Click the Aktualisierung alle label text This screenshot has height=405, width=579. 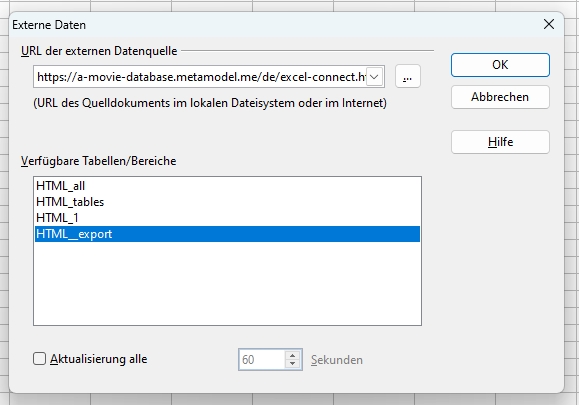coord(99,359)
